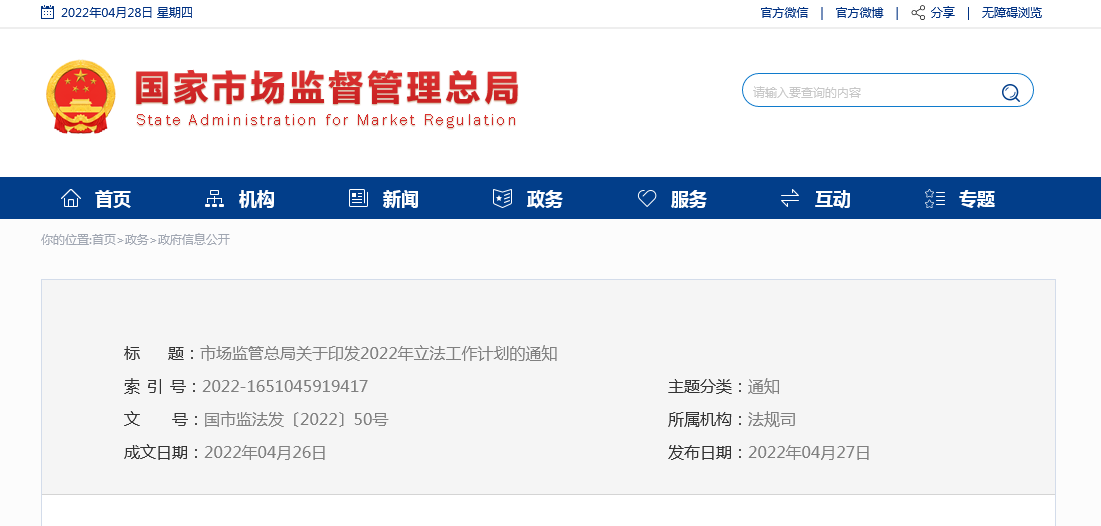1101x526 pixels.
Task: Select the 主题分类 value 通知
Action: pyautogui.click(x=764, y=386)
